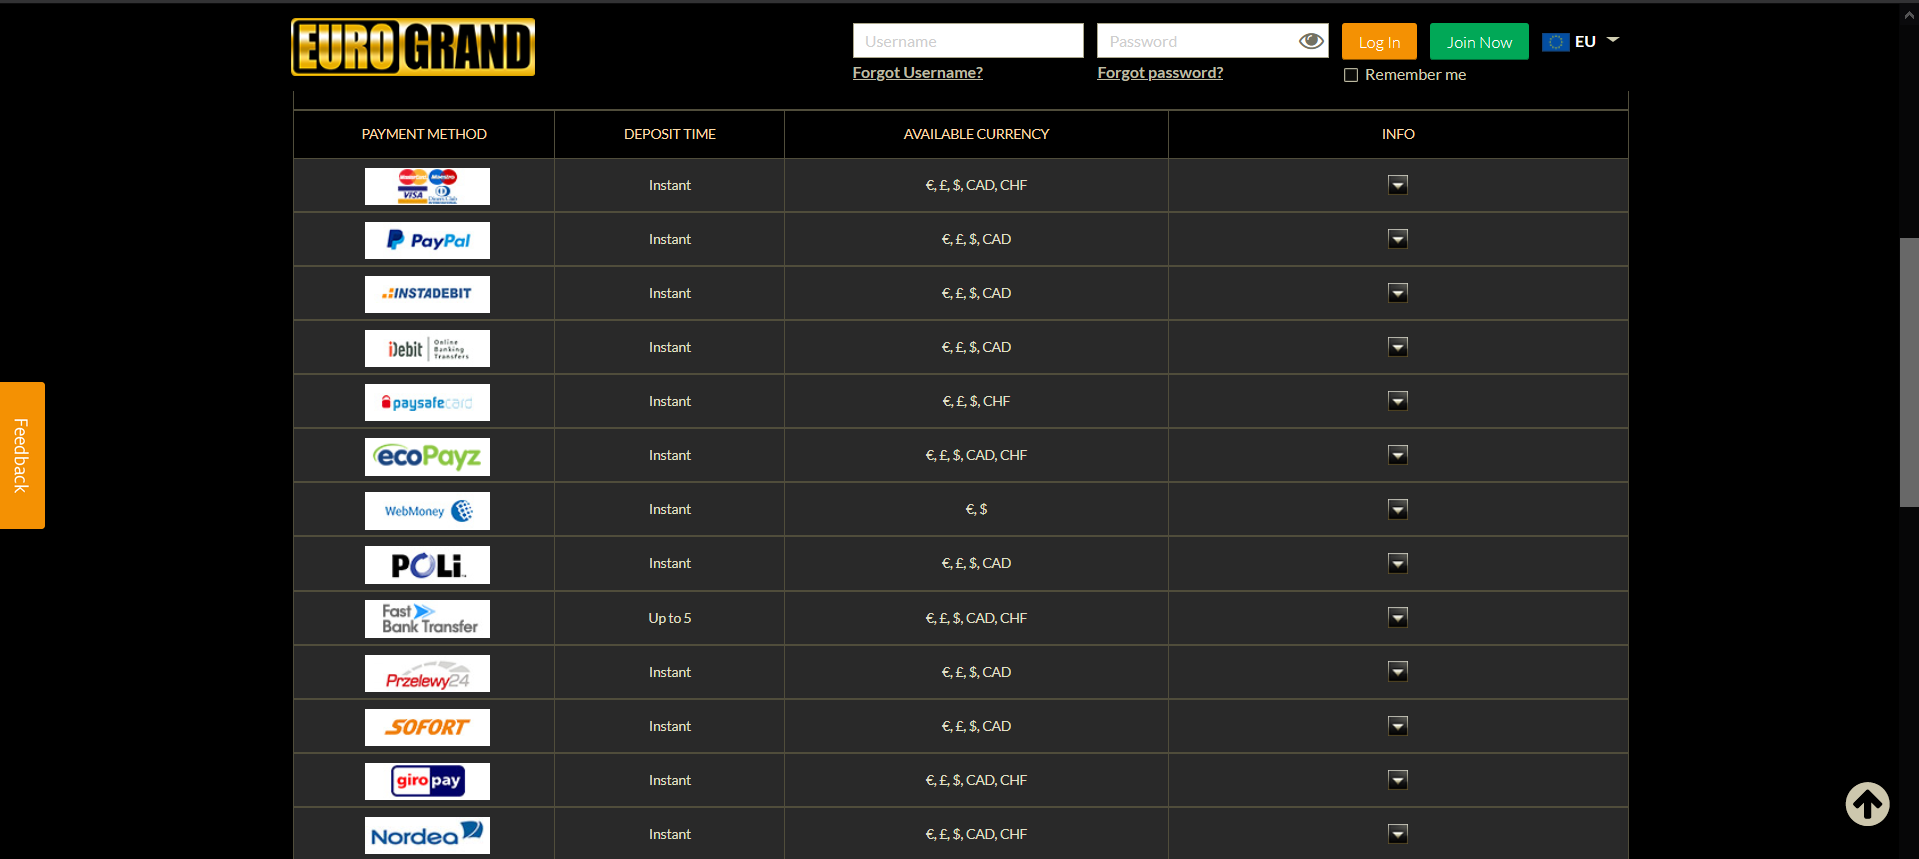Click the scroll-to-top arrow icon
The image size is (1919, 859).
click(x=1867, y=804)
